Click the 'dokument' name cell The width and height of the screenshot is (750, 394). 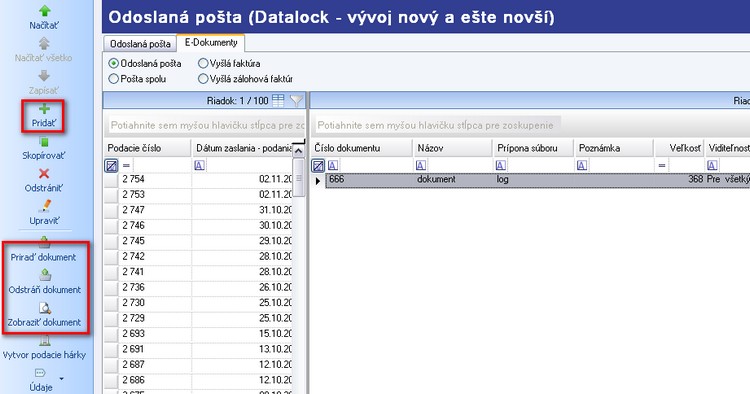tap(452, 180)
